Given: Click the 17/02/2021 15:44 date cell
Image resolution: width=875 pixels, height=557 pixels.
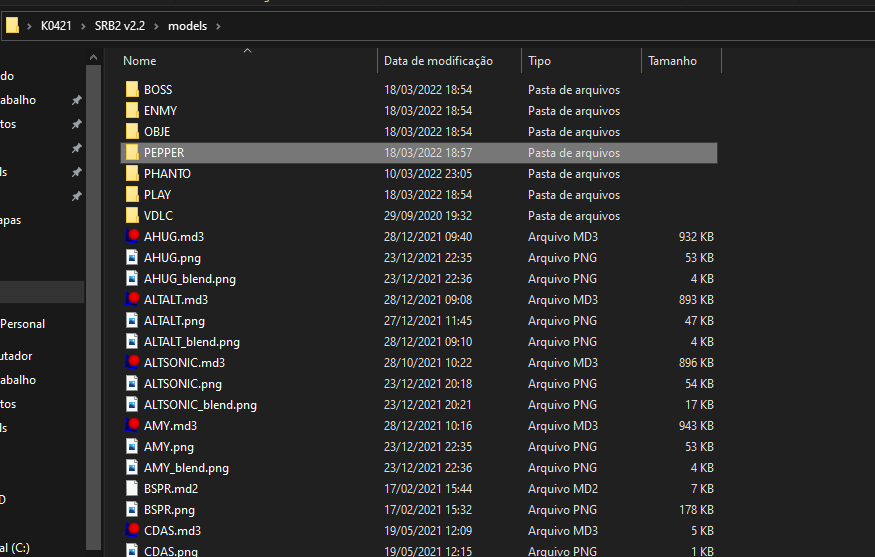Looking at the screenshot, I should 427,488.
